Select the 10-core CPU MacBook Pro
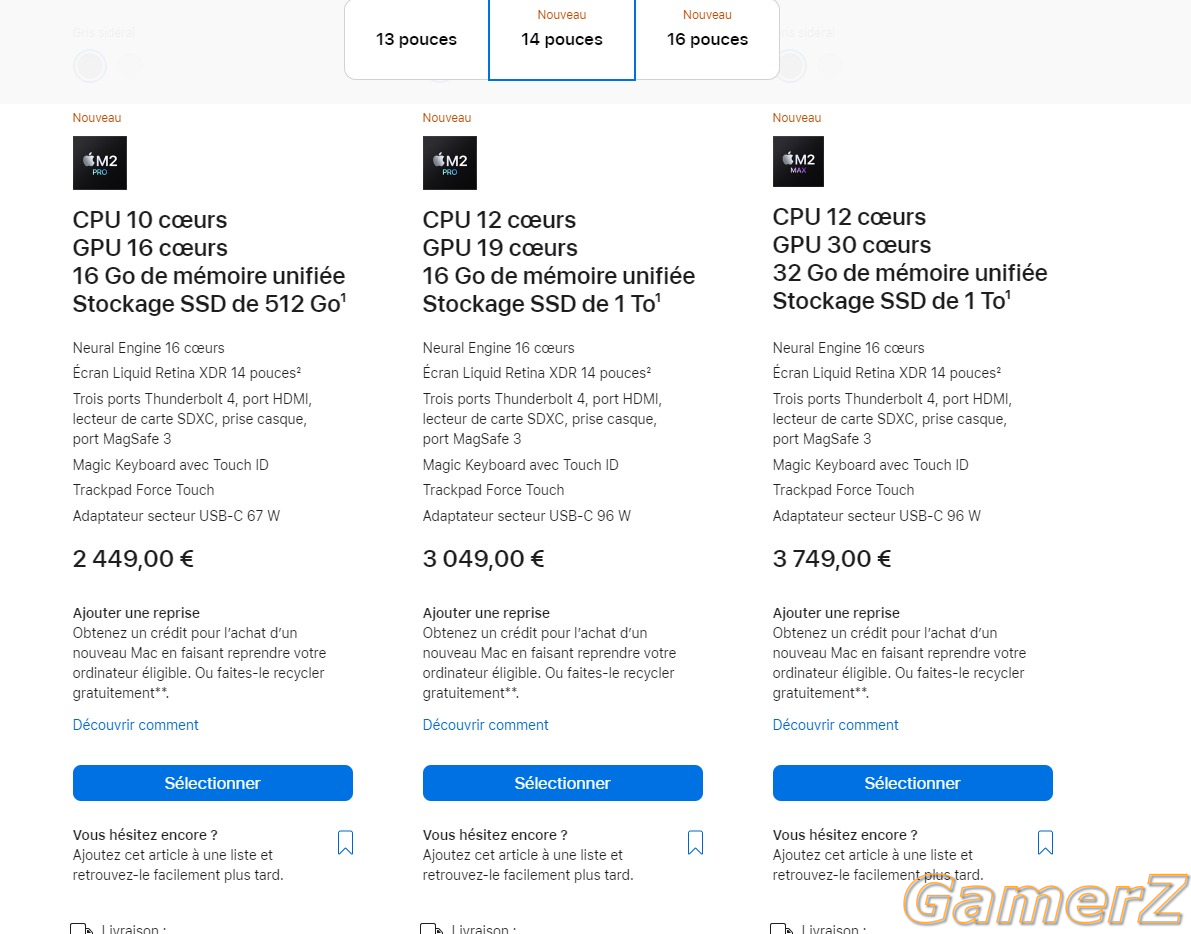Image resolution: width=1191 pixels, height=934 pixels. pos(213,783)
